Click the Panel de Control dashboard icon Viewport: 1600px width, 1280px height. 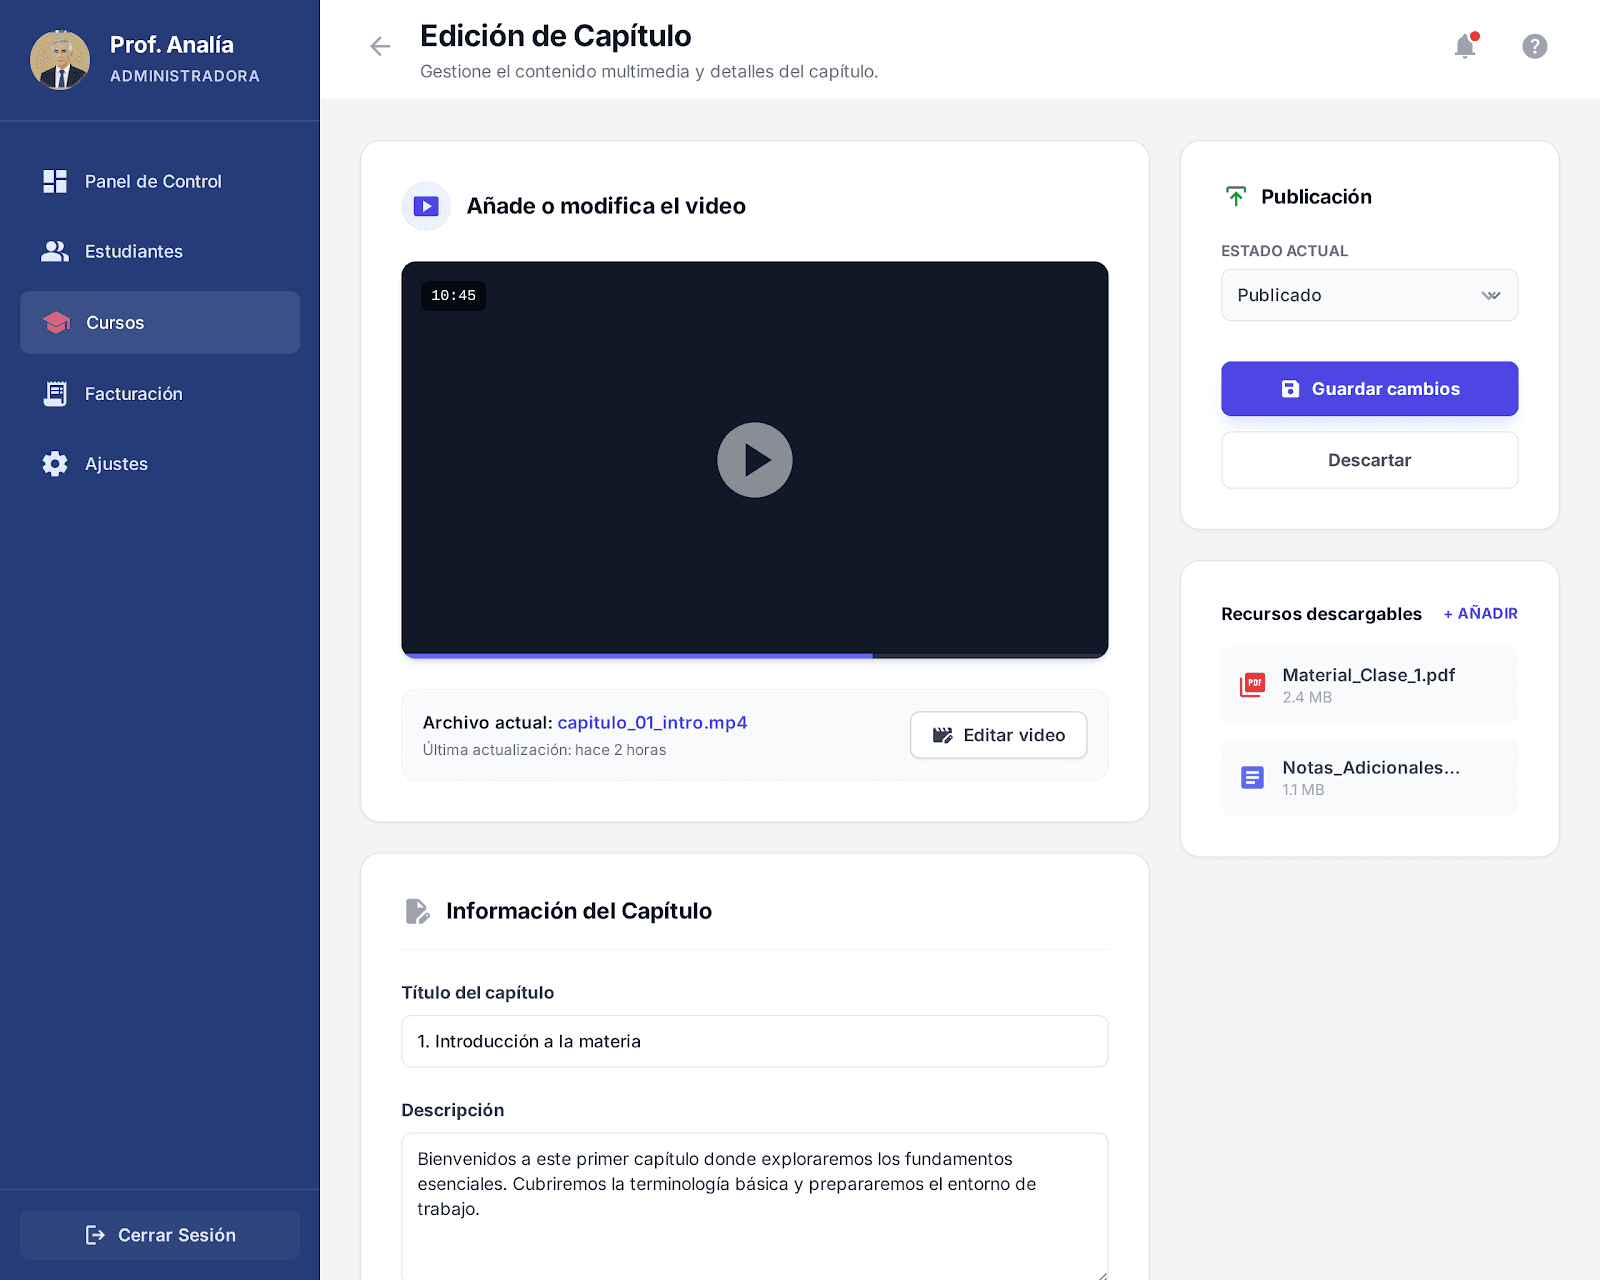click(55, 181)
